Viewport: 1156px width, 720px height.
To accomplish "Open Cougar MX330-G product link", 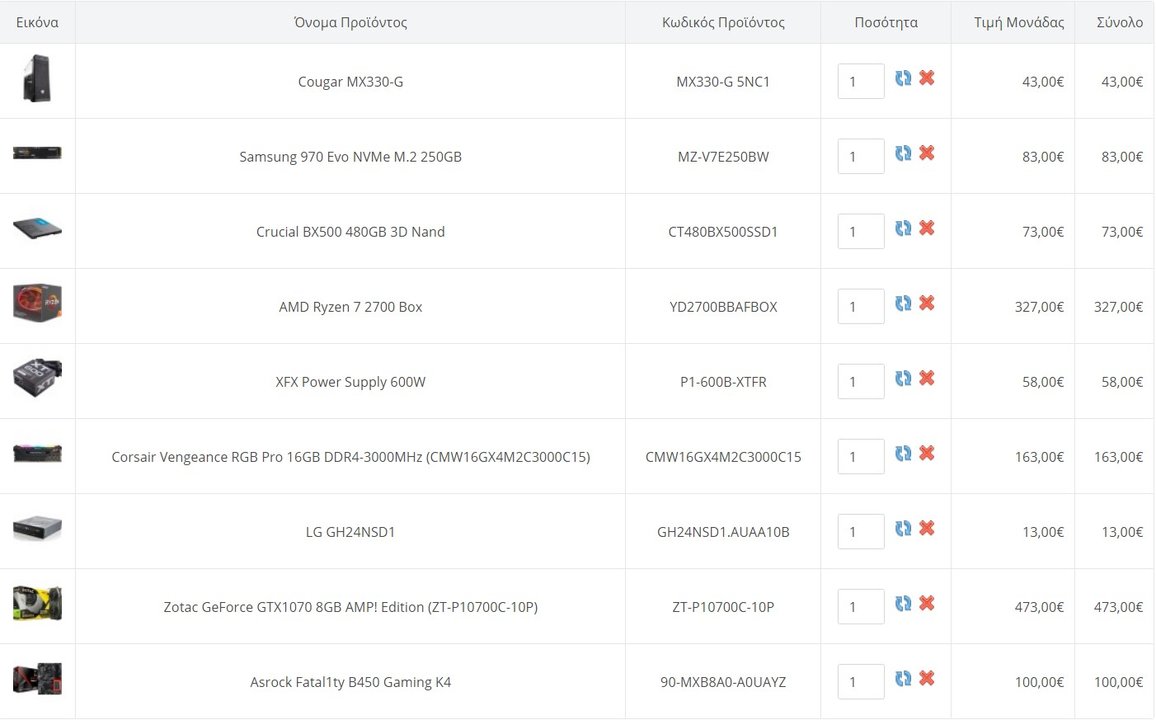I will pyautogui.click(x=350, y=82).
